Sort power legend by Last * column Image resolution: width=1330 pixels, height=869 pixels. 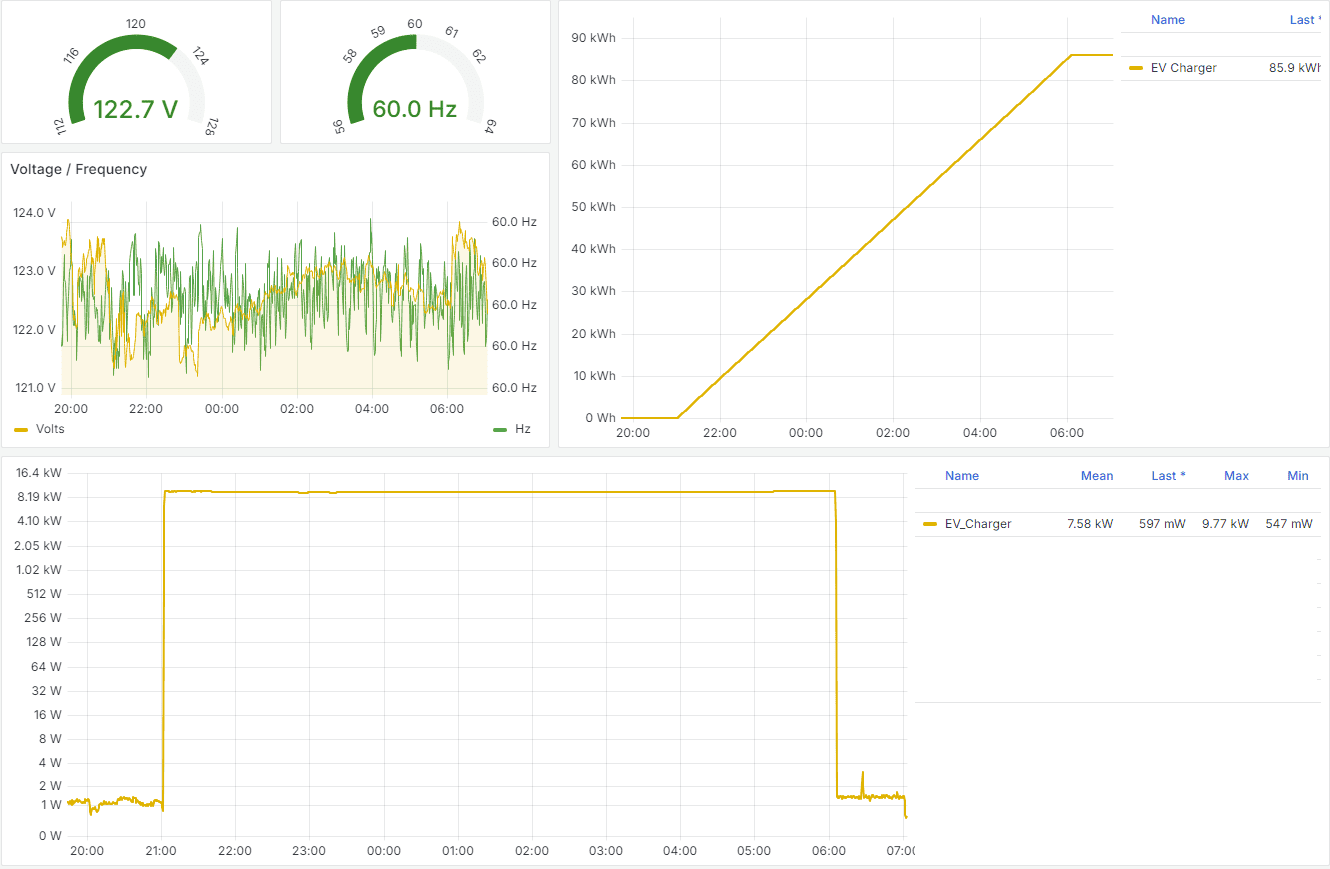pyautogui.click(x=1168, y=476)
